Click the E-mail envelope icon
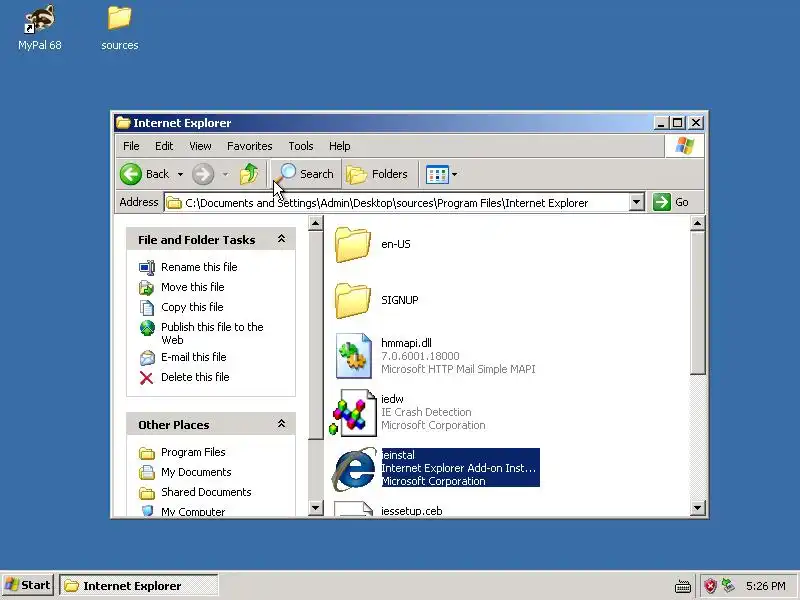The width and height of the screenshot is (800, 600). tap(147, 358)
